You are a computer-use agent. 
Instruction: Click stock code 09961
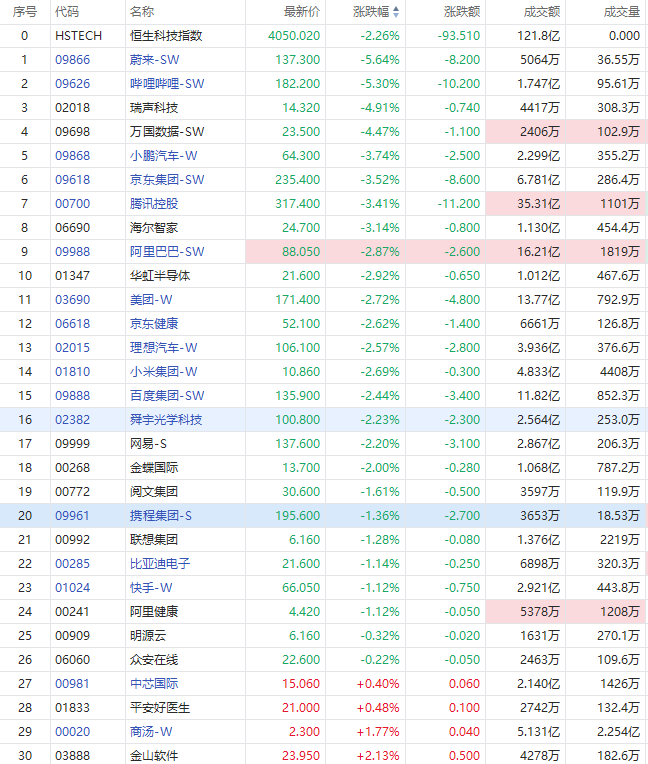[x=73, y=516]
